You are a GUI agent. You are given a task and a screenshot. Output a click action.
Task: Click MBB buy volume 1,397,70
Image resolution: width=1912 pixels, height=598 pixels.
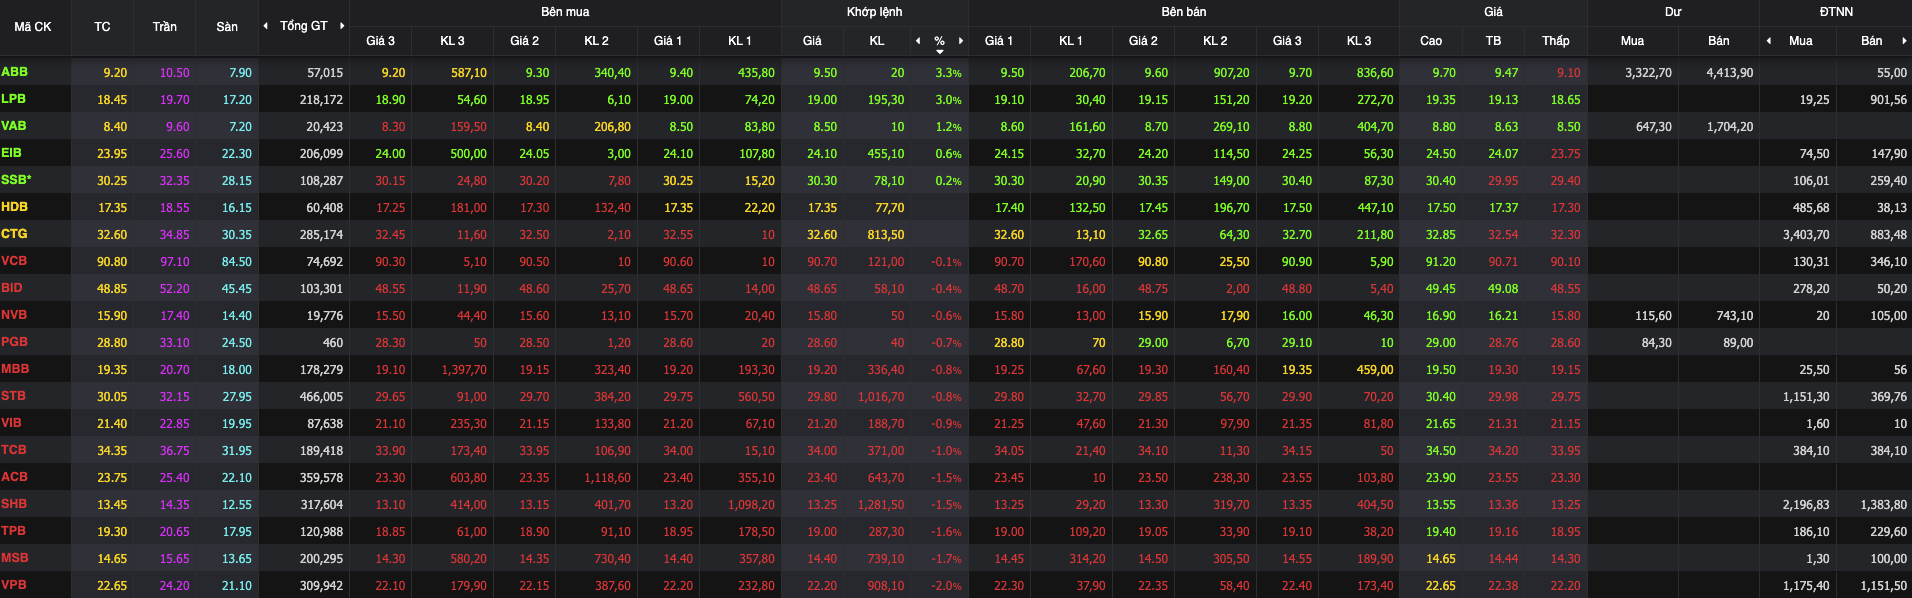(x=464, y=370)
